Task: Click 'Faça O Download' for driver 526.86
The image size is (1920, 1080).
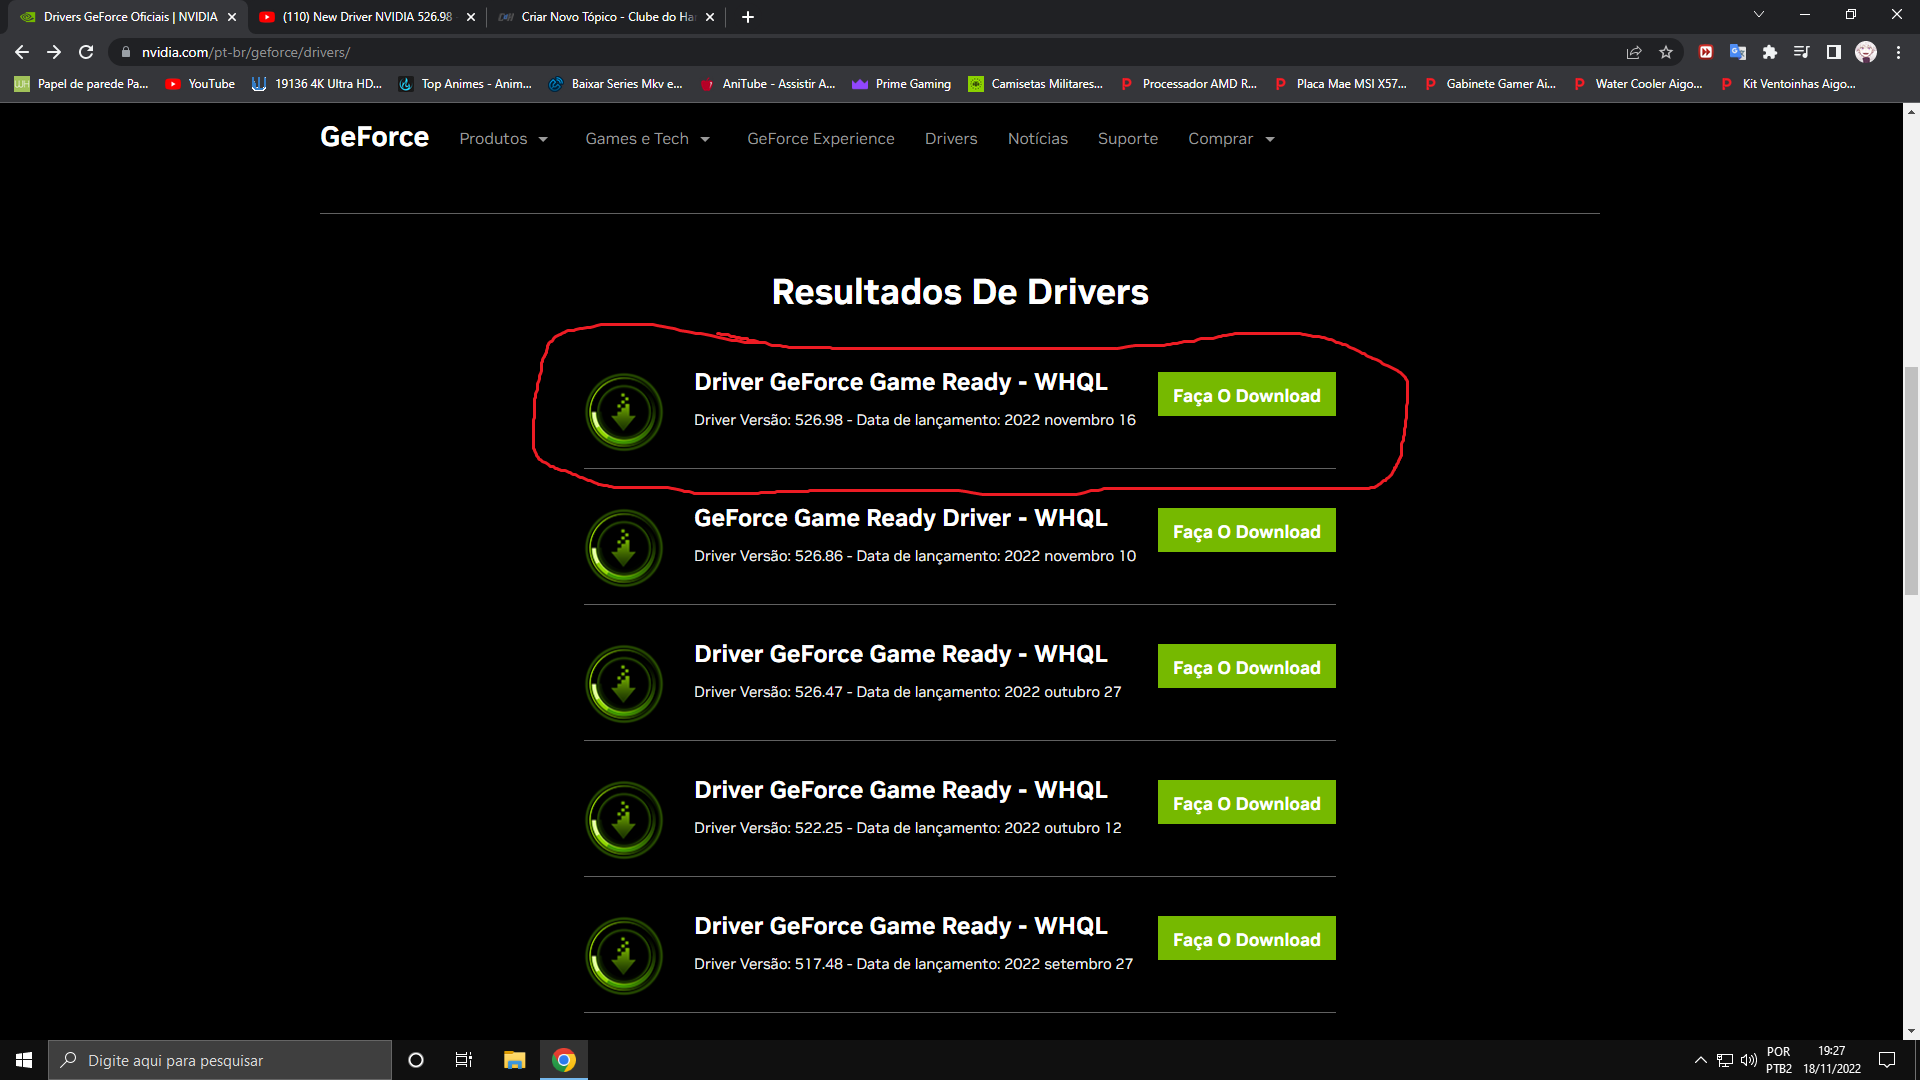Action: coord(1247,531)
